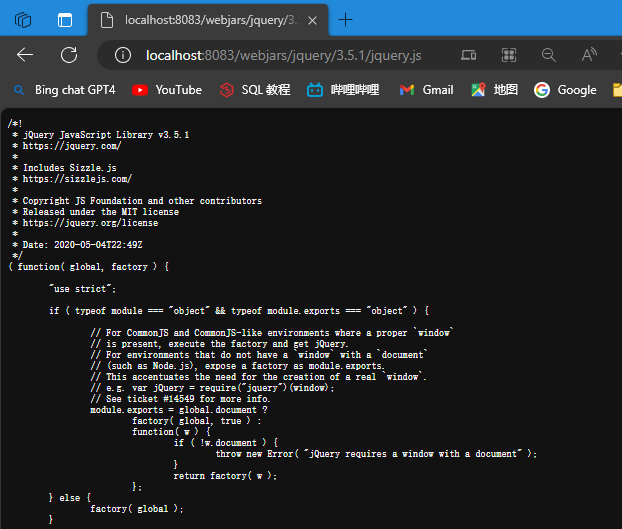The image size is (622, 529).
Task: Click the '"use strict";' line
Action: (x=83, y=289)
